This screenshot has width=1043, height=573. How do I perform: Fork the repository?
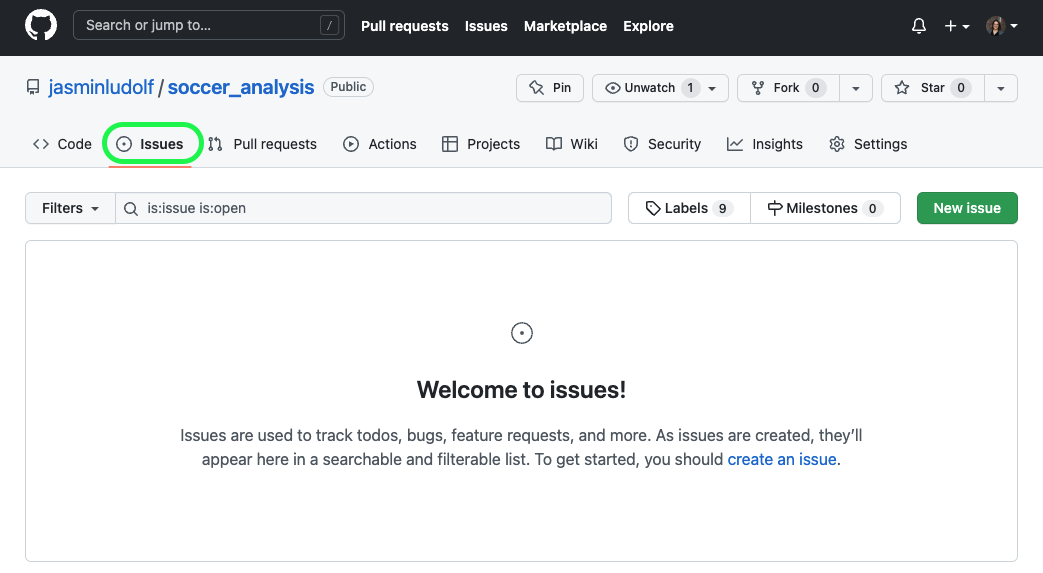point(788,88)
